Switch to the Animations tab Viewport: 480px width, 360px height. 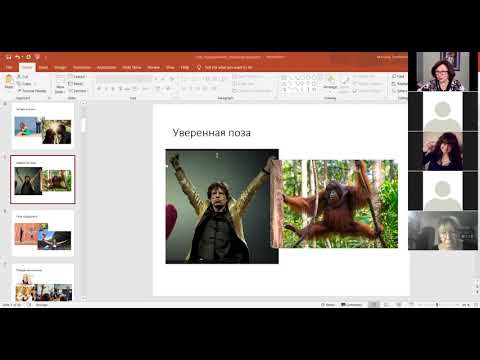pos(107,67)
